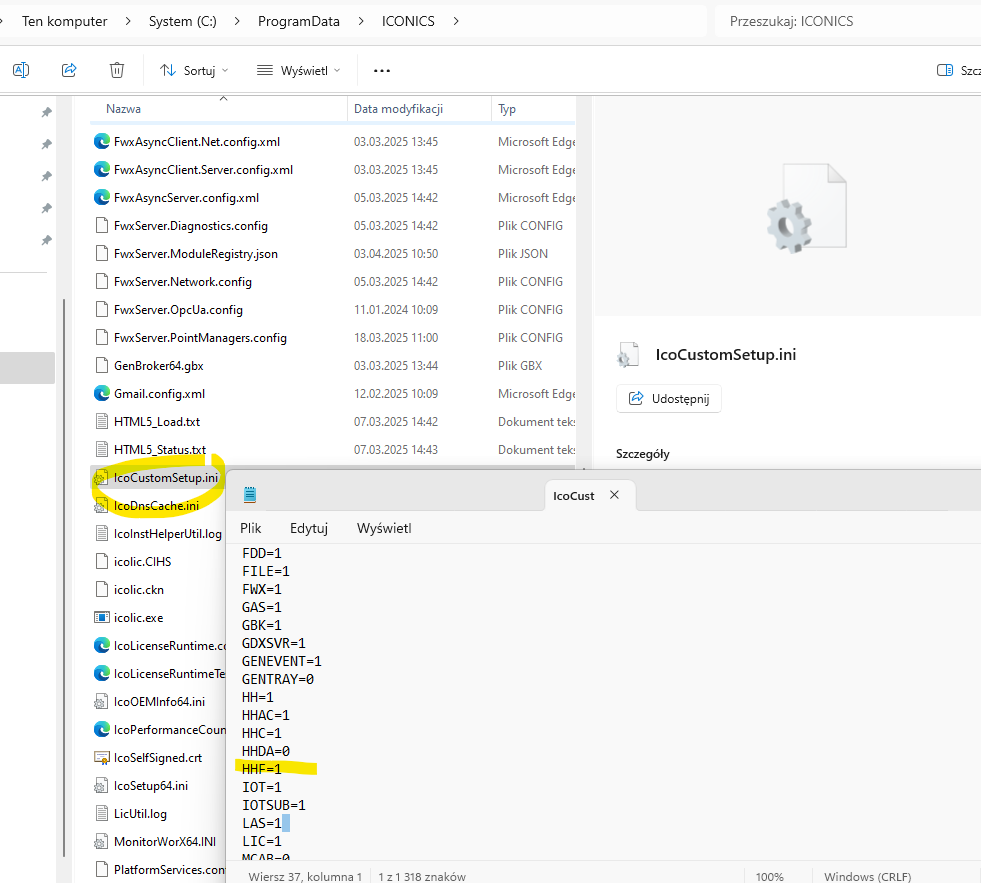The height and width of the screenshot is (883, 981).
Task: Expand the chevron after System (C:) breadcrumb
Action: point(237,21)
